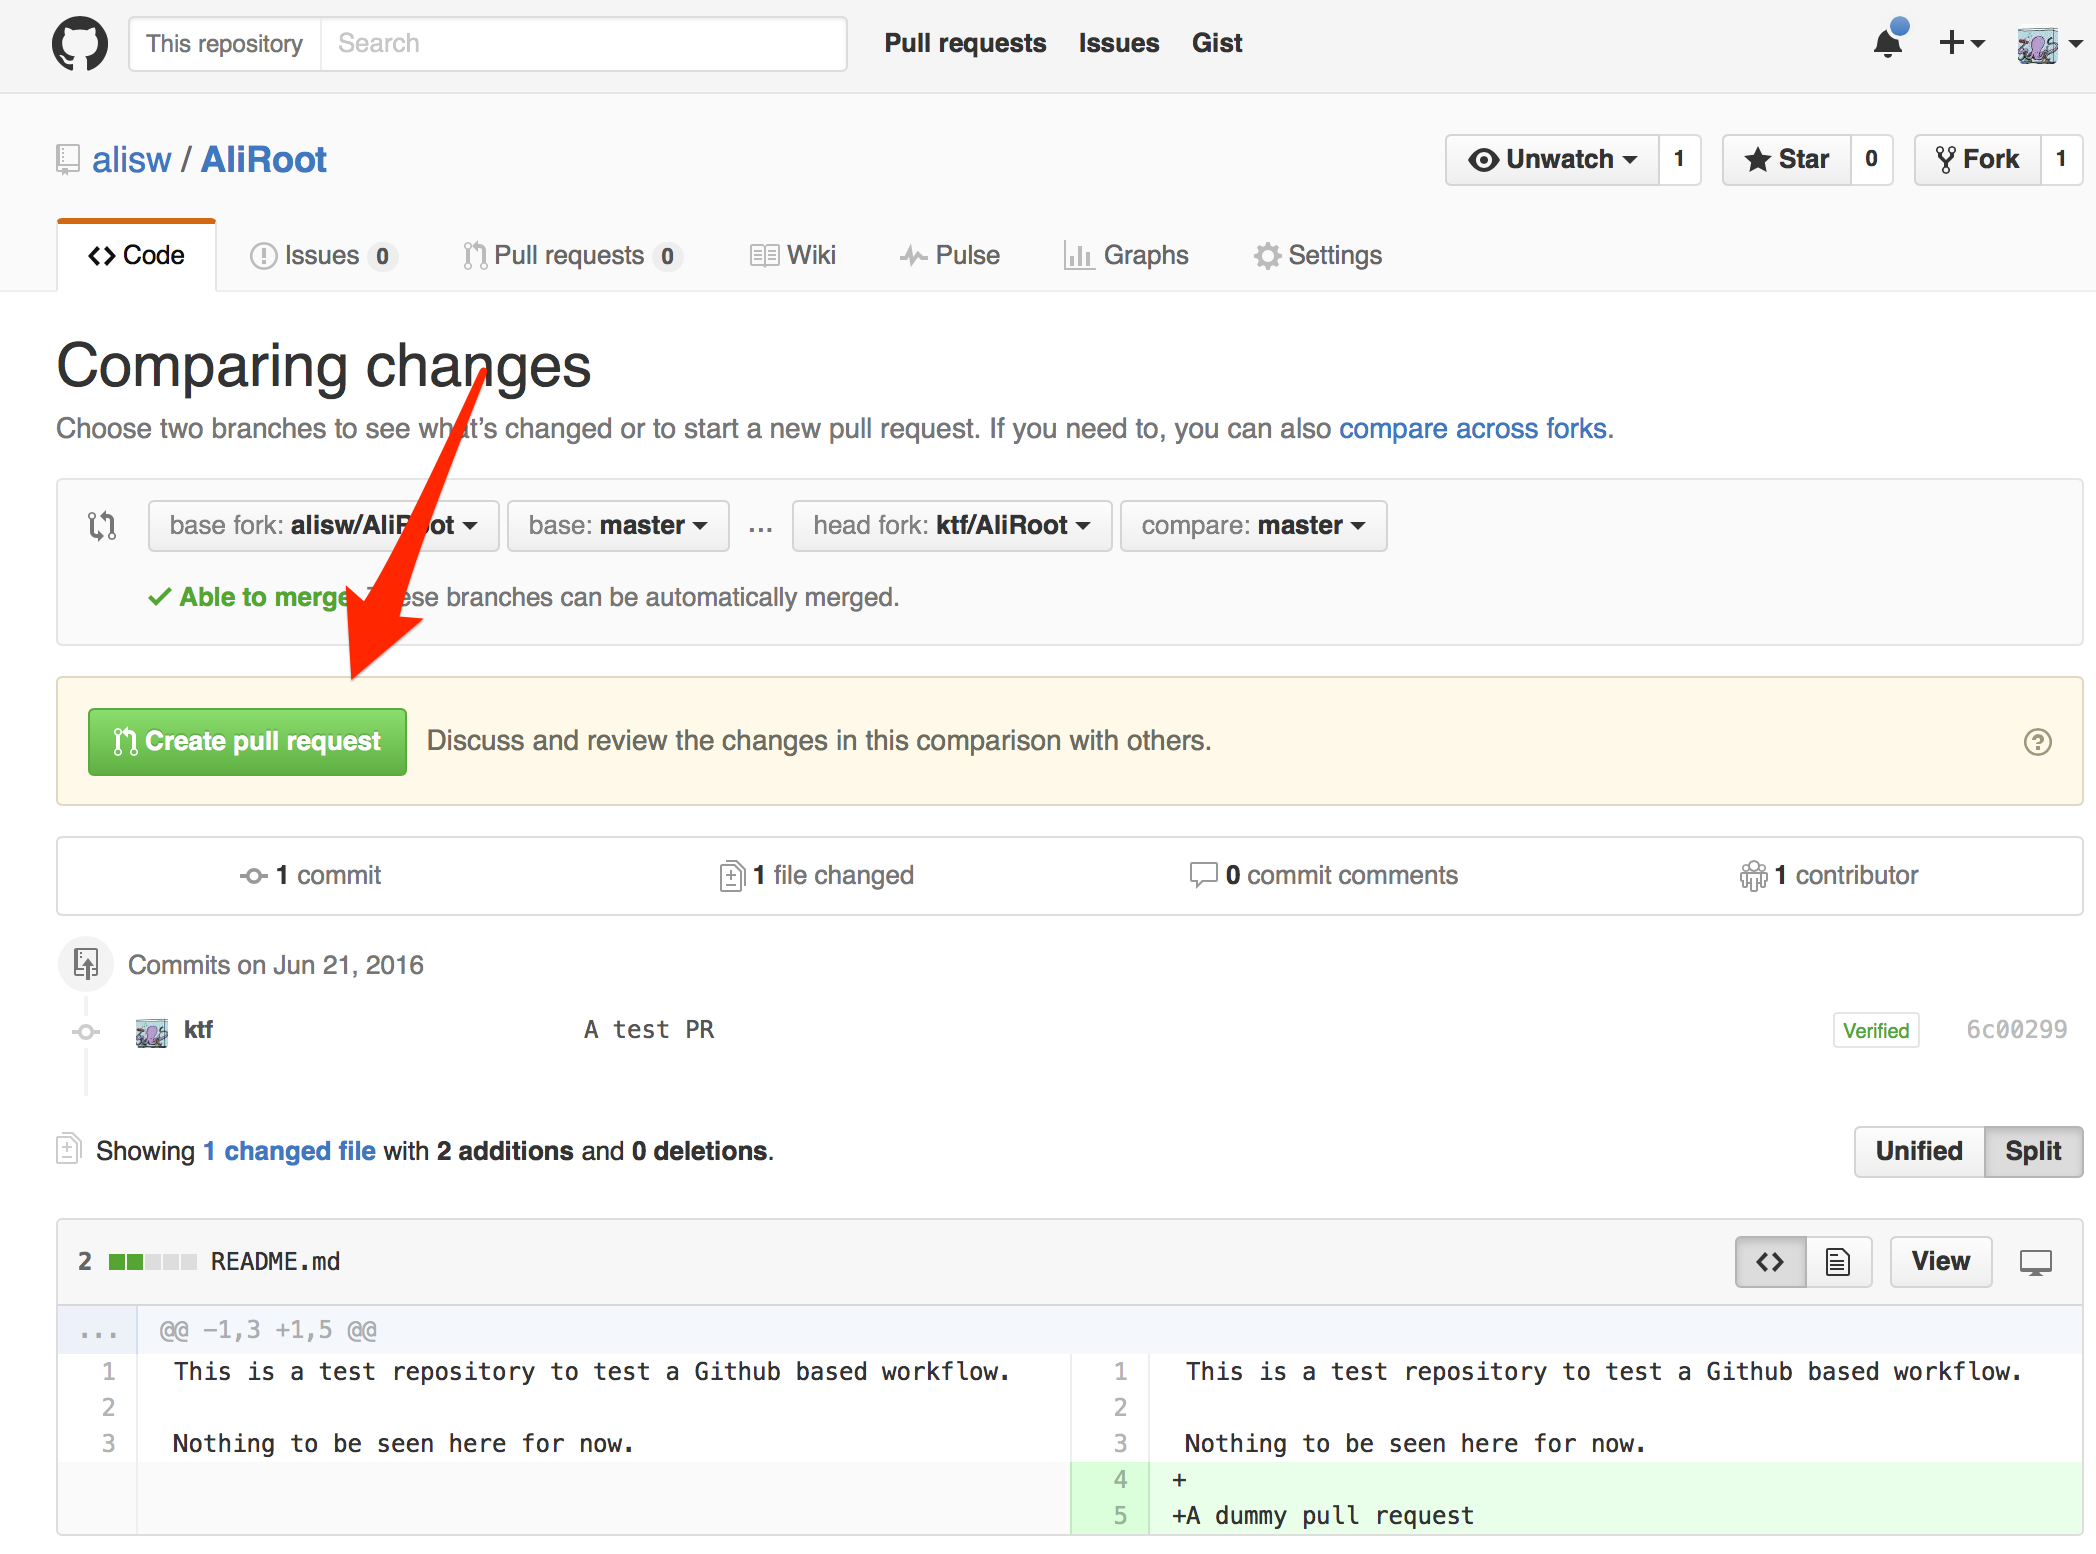2096x1554 pixels.
Task: Click the 1 commit summary
Action: (310, 876)
